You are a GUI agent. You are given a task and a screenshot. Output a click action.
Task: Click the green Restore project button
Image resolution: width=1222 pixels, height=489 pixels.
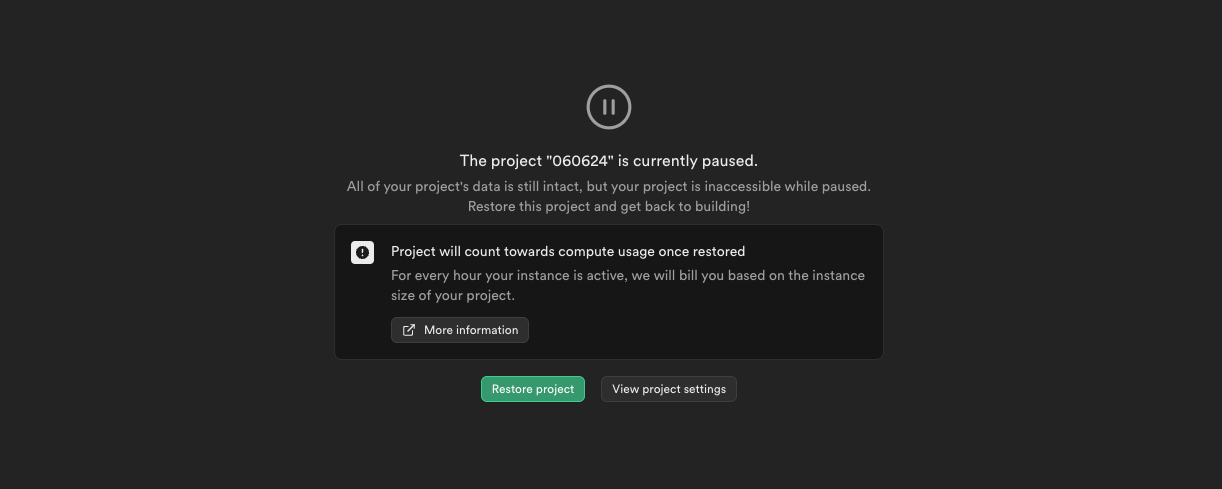click(533, 389)
